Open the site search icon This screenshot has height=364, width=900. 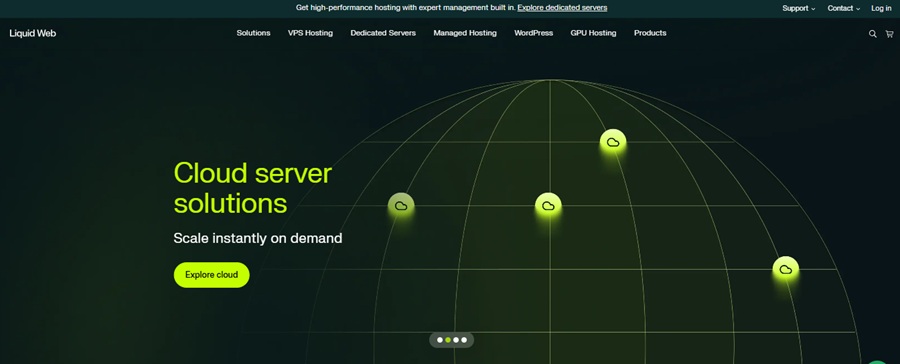point(872,34)
